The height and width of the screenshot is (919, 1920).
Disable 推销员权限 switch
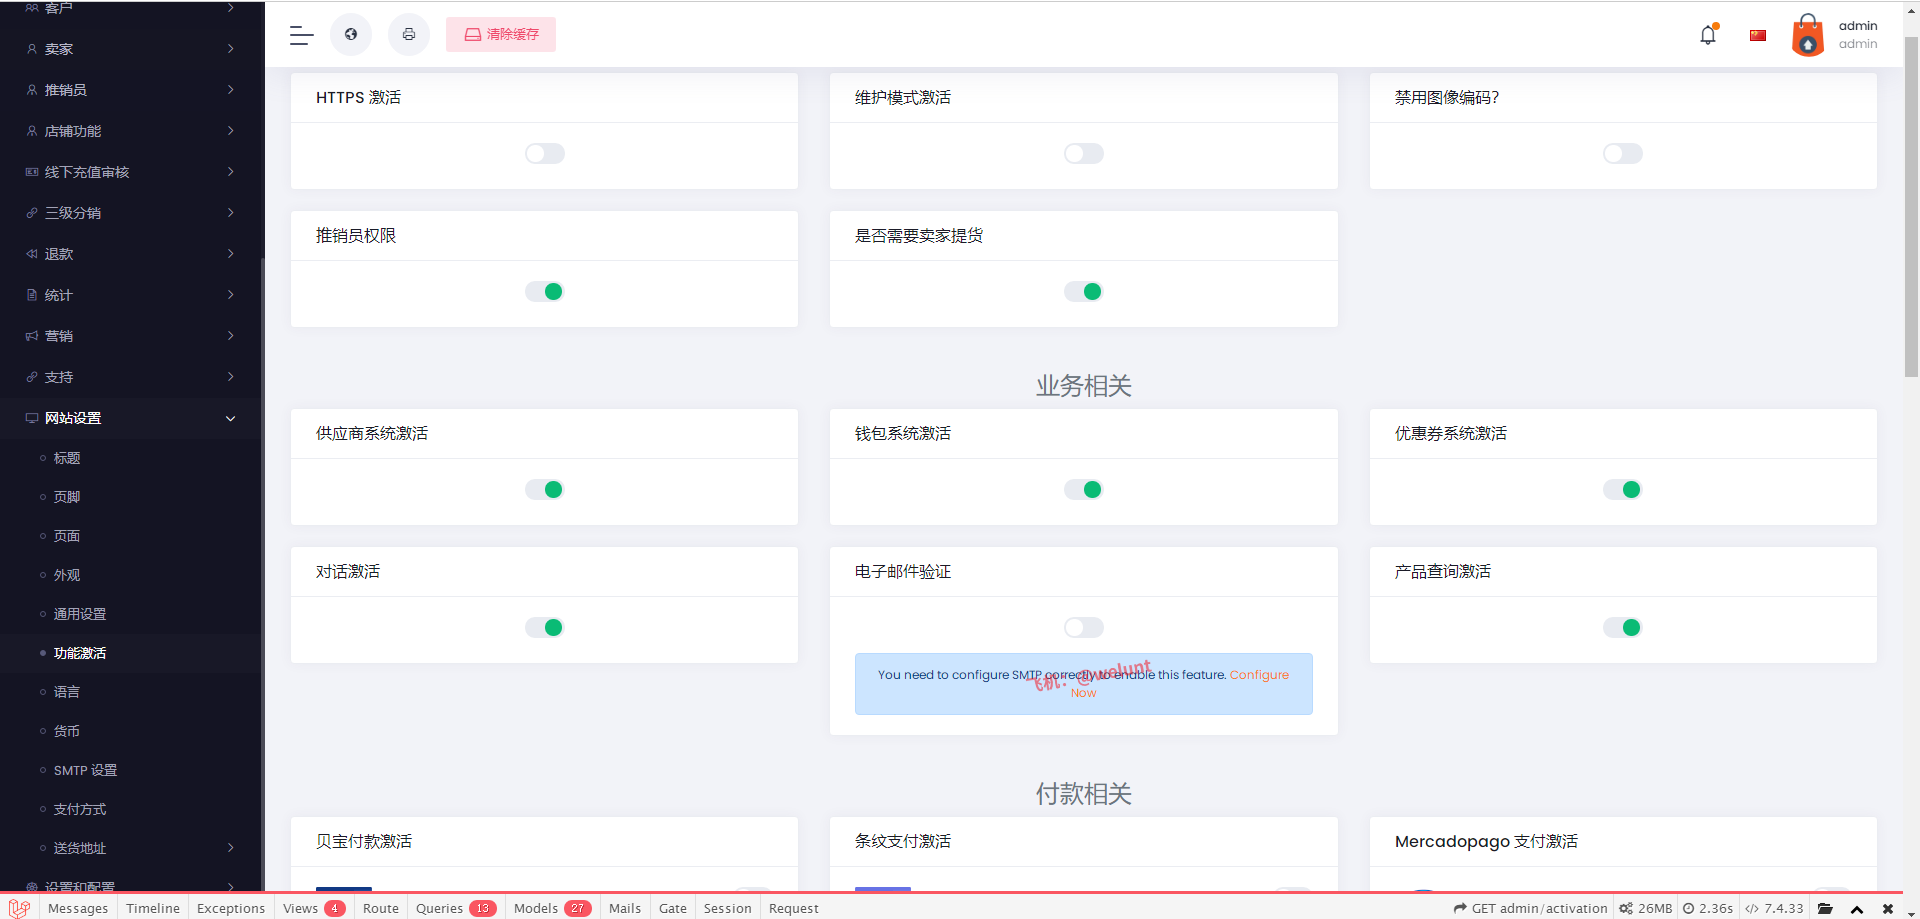(545, 291)
